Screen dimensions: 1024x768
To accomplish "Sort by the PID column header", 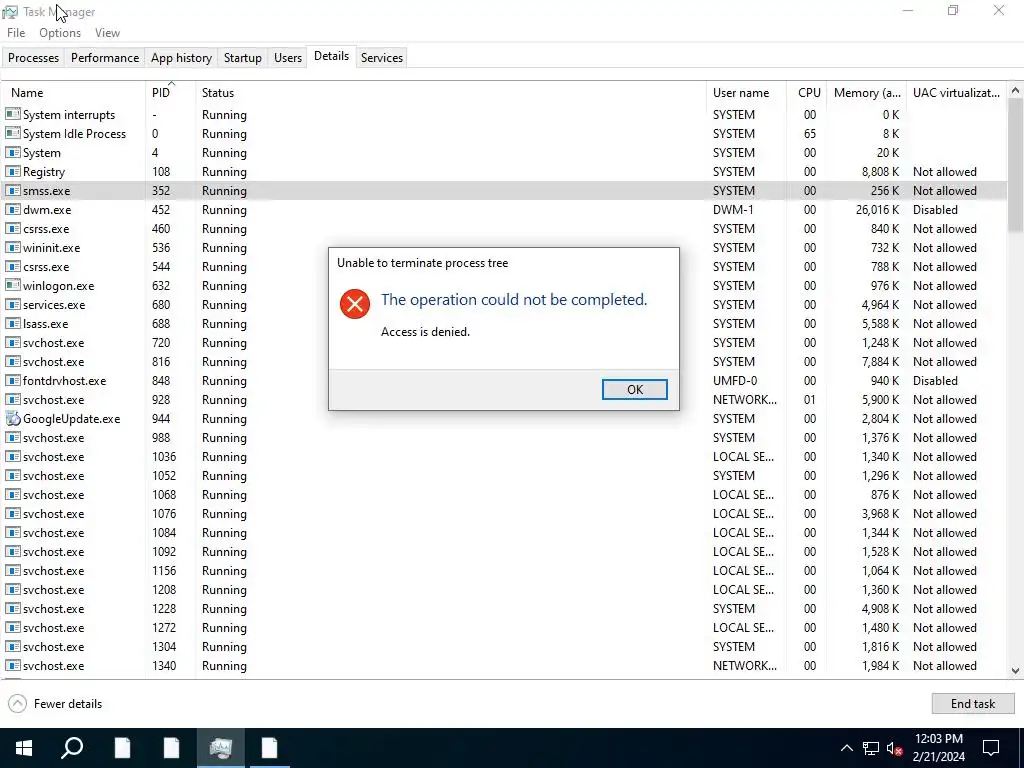I will pyautogui.click(x=170, y=93).
